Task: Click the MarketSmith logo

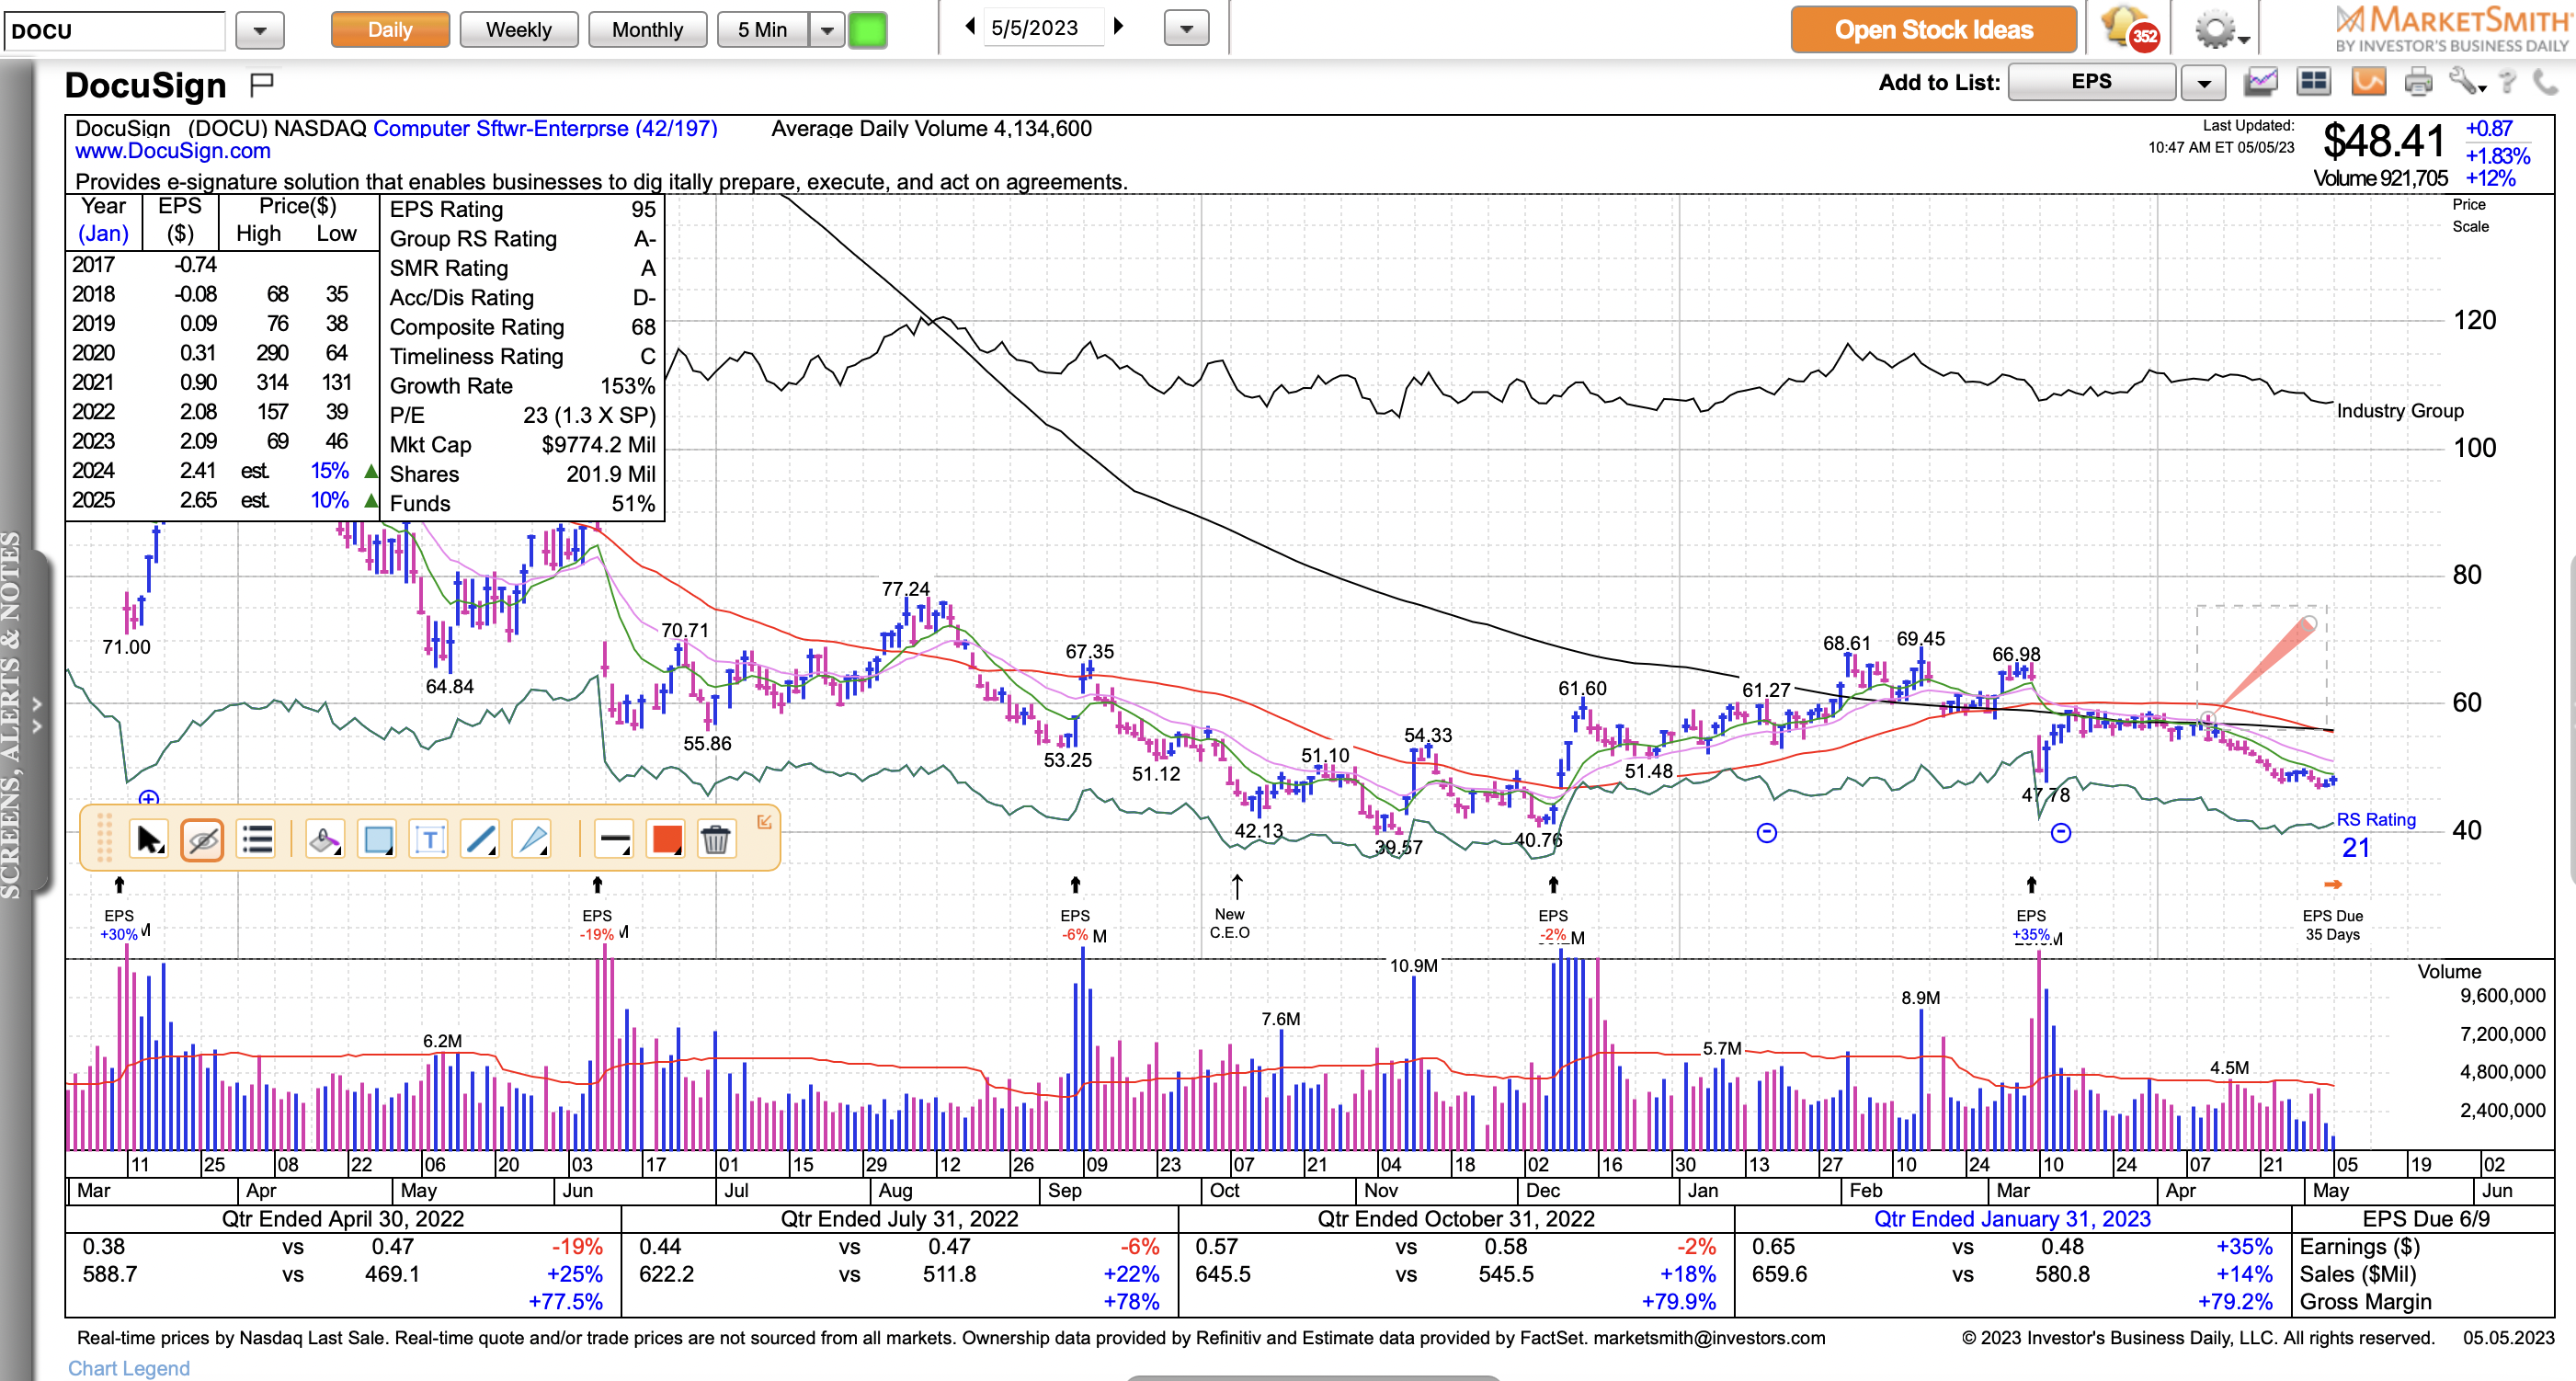Action: (2452, 29)
